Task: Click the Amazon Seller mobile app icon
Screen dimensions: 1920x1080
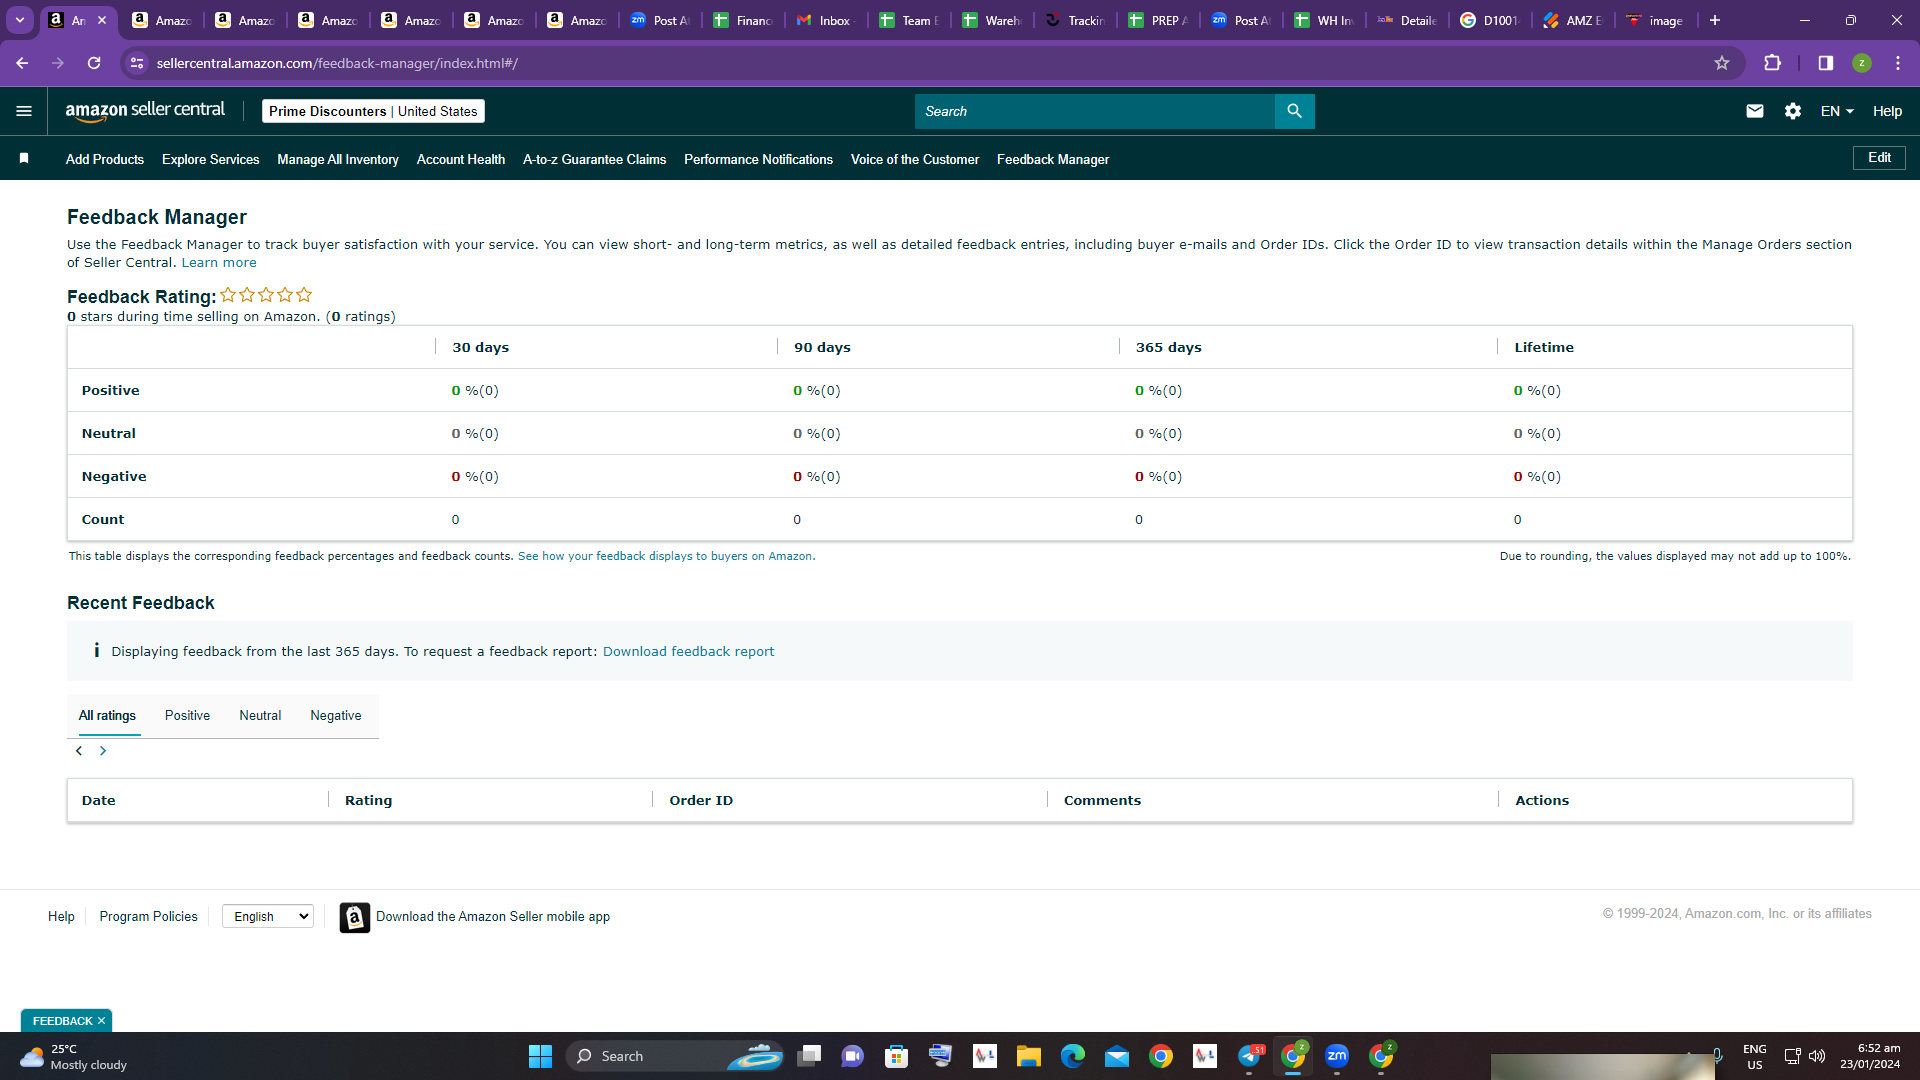Action: (x=354, y=917)
